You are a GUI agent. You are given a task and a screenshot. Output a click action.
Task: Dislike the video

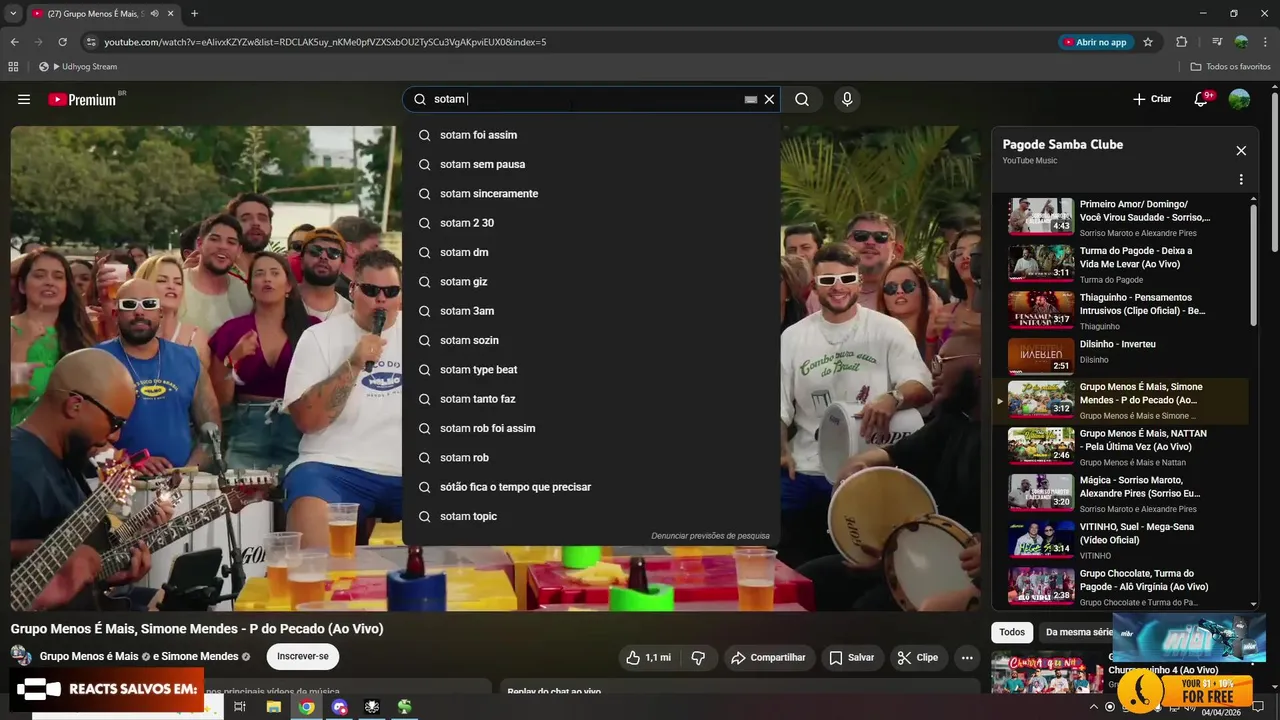coord(698,657)
